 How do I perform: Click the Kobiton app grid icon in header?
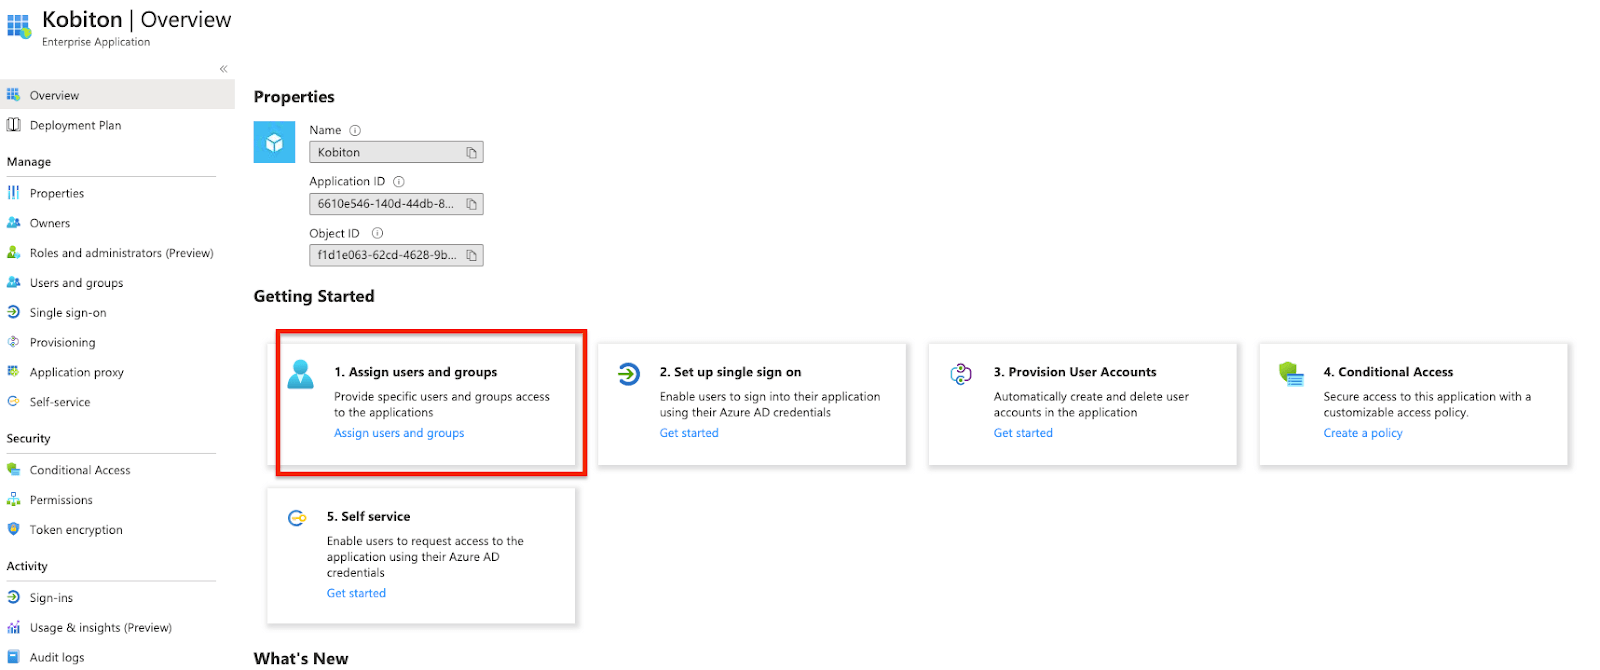click(19, 27)
